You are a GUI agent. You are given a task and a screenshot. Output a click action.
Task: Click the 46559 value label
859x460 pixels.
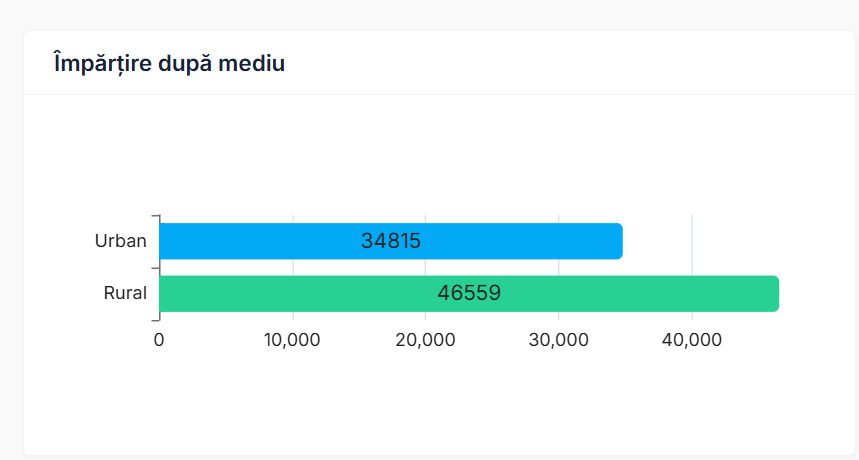469,293
